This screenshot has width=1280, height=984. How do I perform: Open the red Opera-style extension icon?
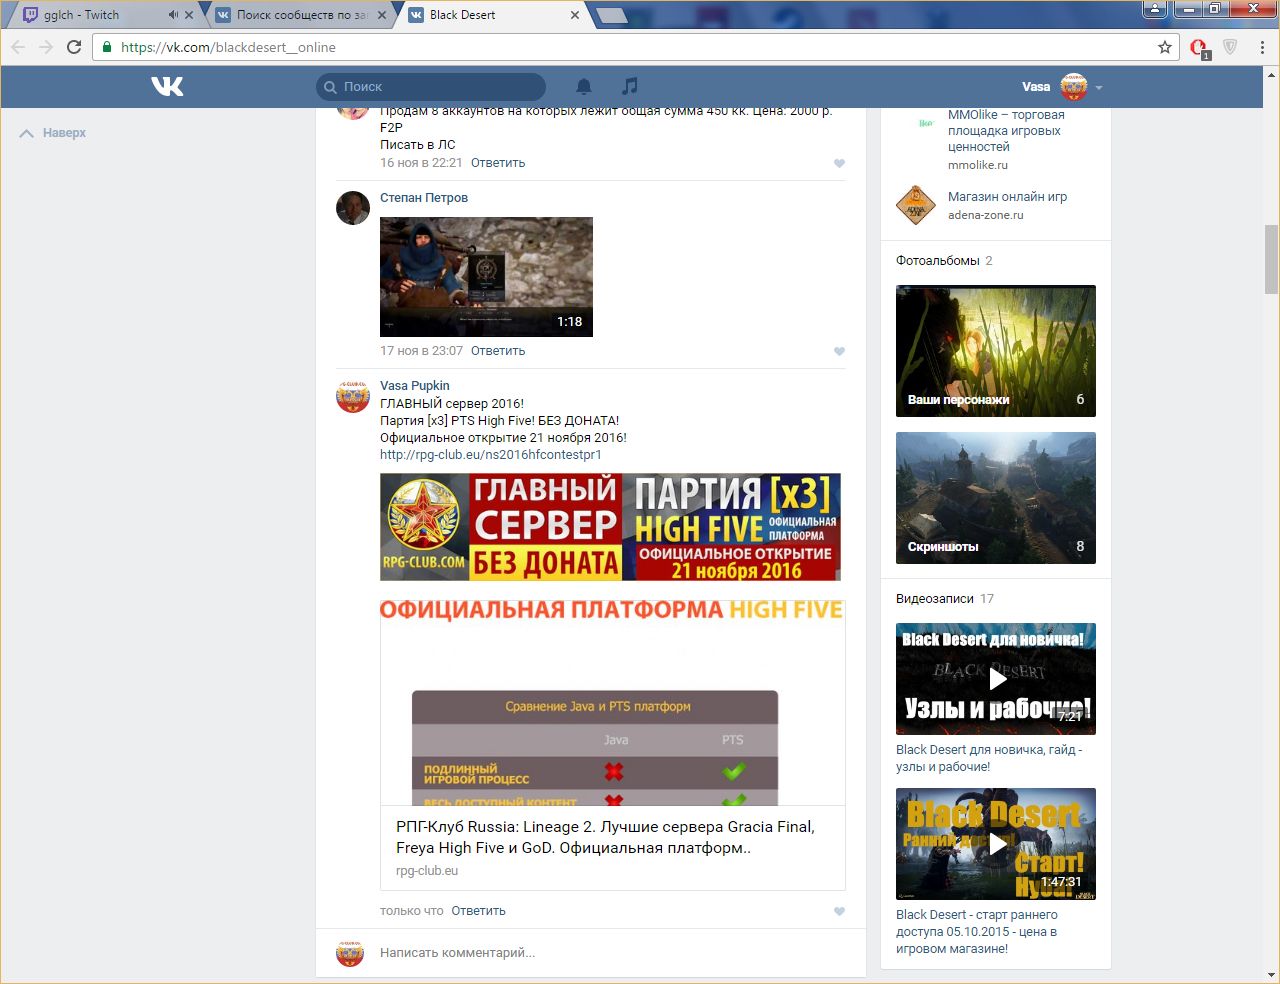click(1199, 47)
